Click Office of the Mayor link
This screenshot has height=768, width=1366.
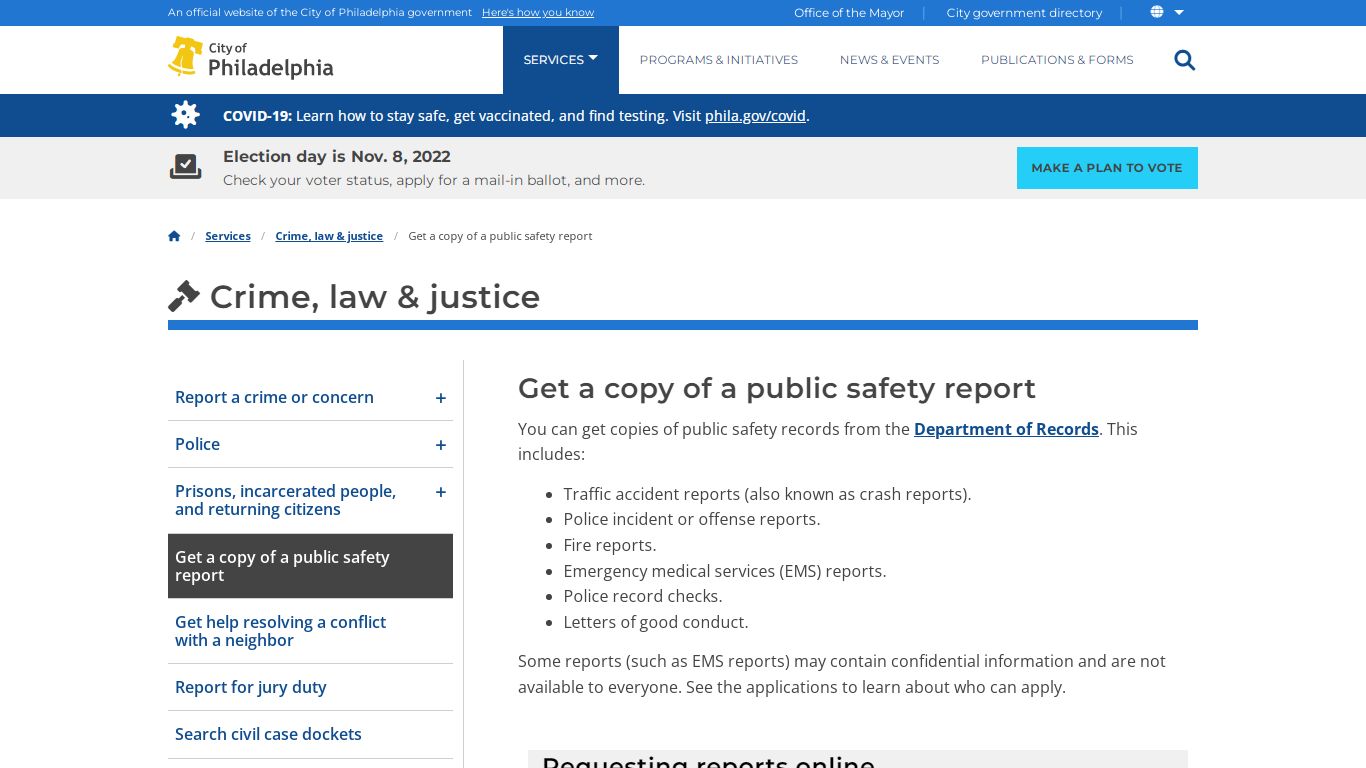pos(849,13)
